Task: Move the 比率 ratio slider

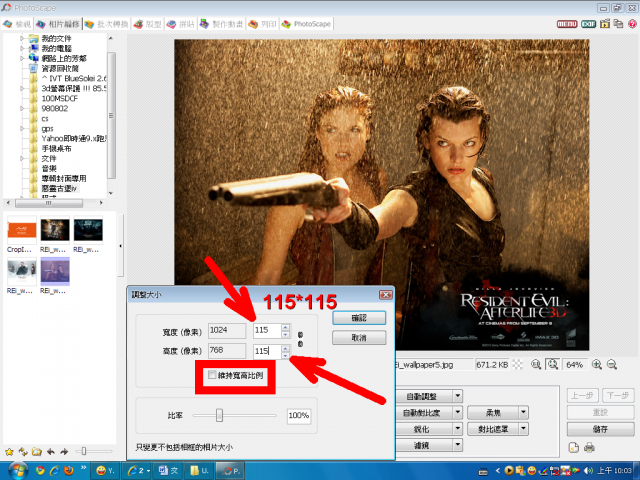Action: click(x=220, y=416)
